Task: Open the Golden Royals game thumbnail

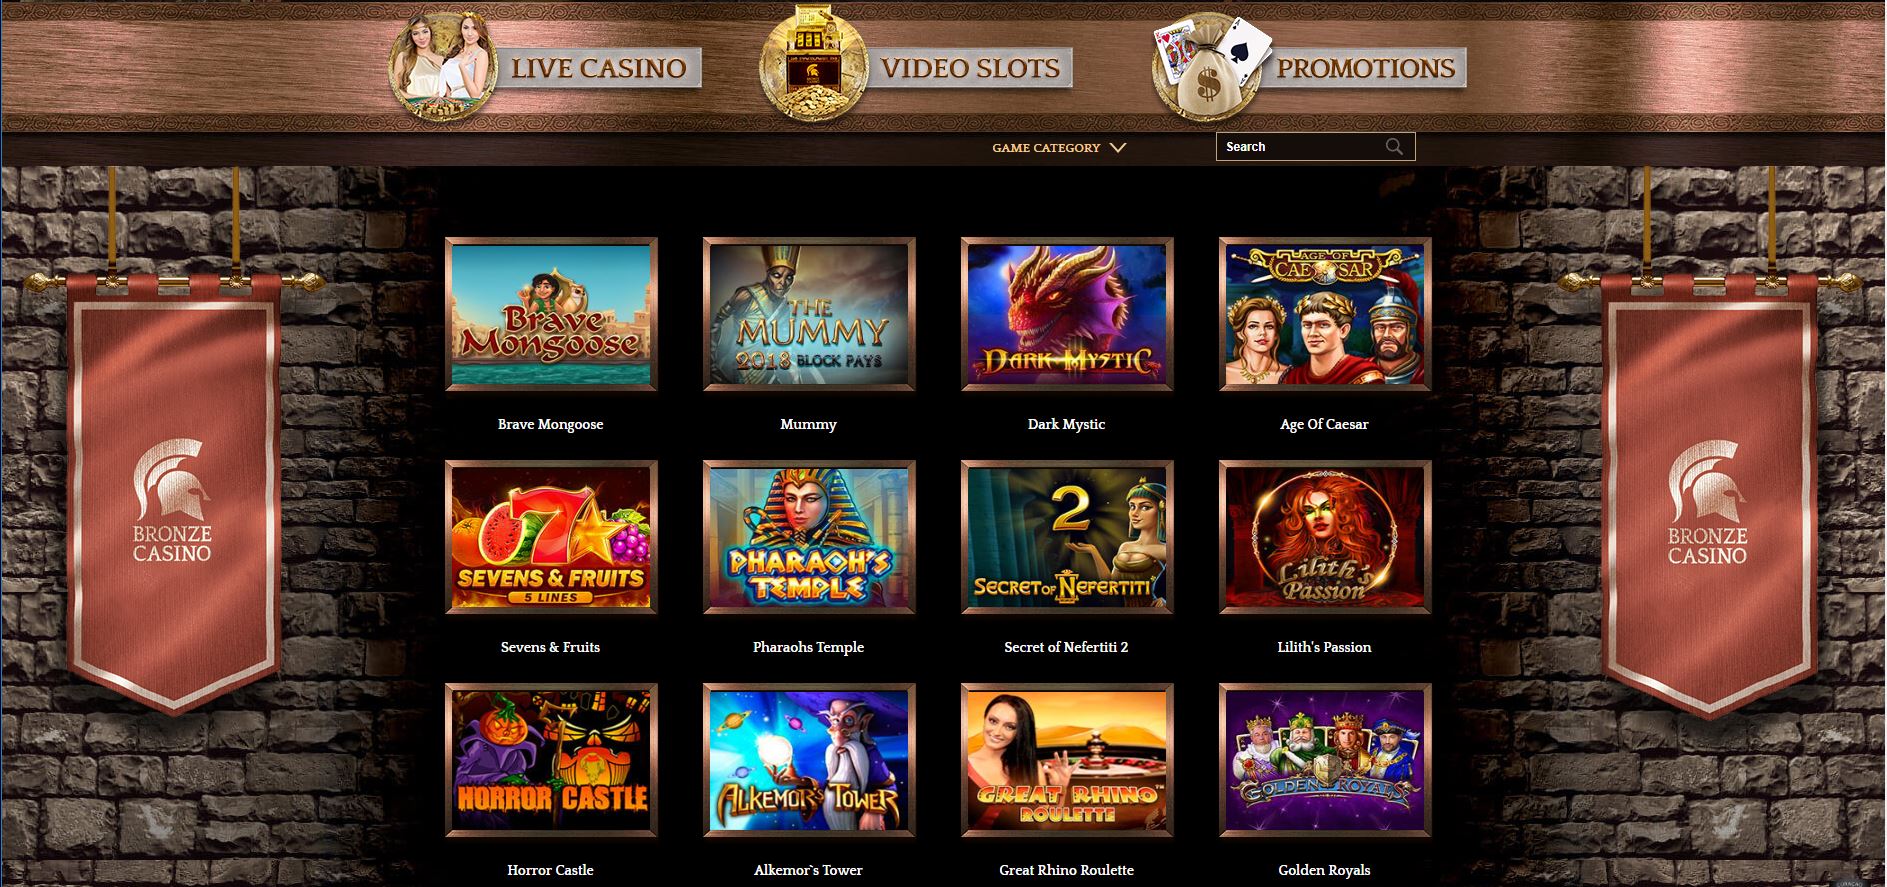Action: click(1325, 760)
